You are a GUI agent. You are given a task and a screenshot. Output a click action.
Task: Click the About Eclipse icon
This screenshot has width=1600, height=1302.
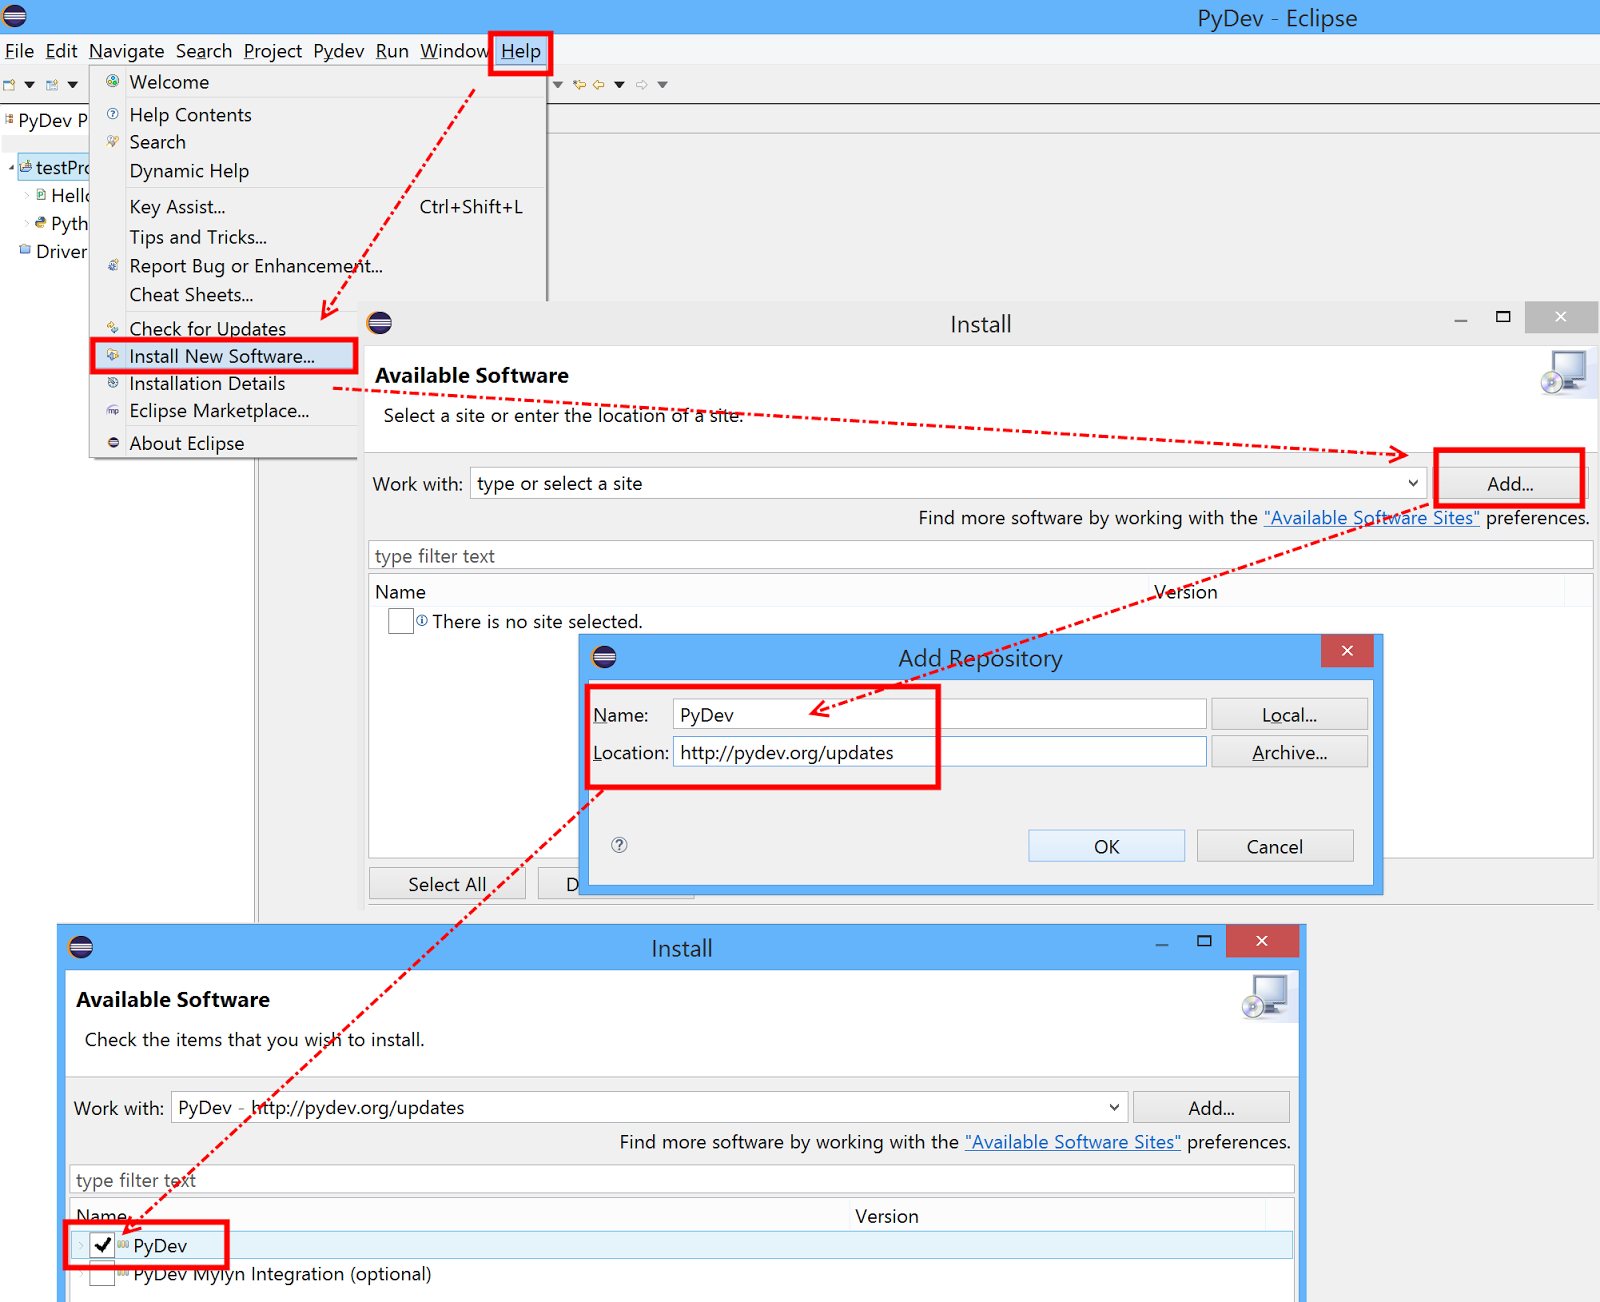[113, 442]
